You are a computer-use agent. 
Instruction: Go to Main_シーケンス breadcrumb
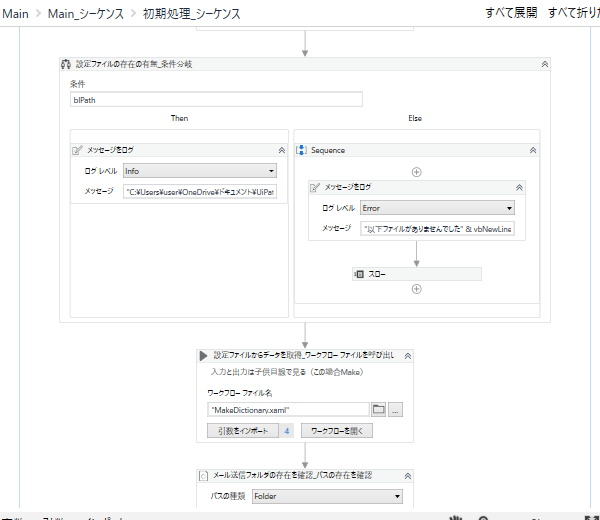(86, 14)
